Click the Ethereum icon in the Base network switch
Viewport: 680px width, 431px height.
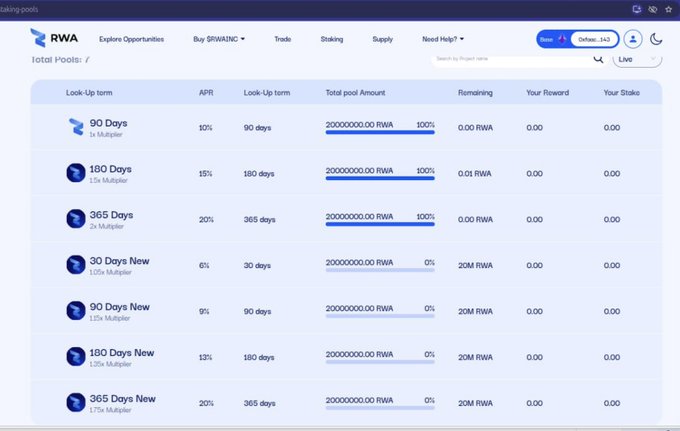pyautogui.click(x=562, y=39)
